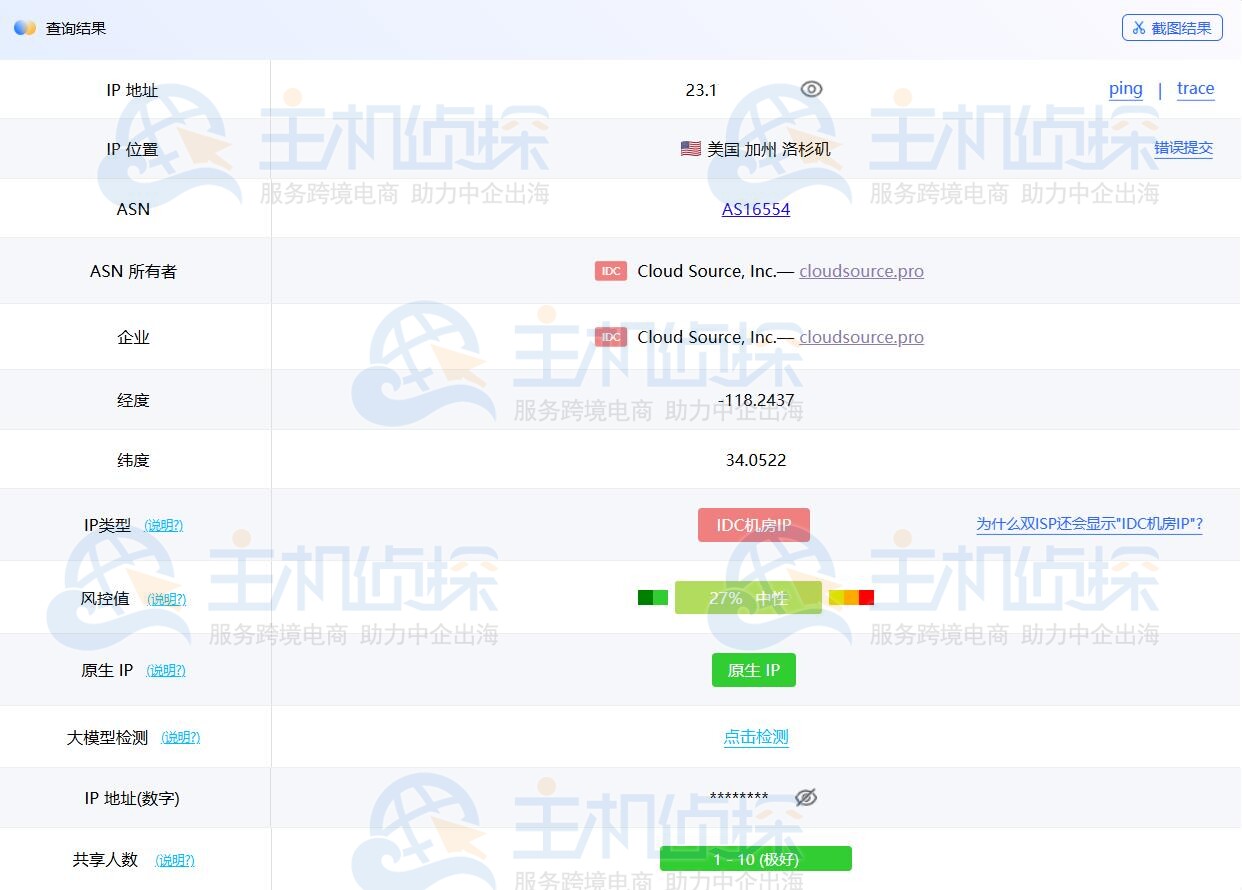This screenshot has width=1242, height=890.
Task: Click the IDC badge next to ASN所有者
Action: [610, 270]
